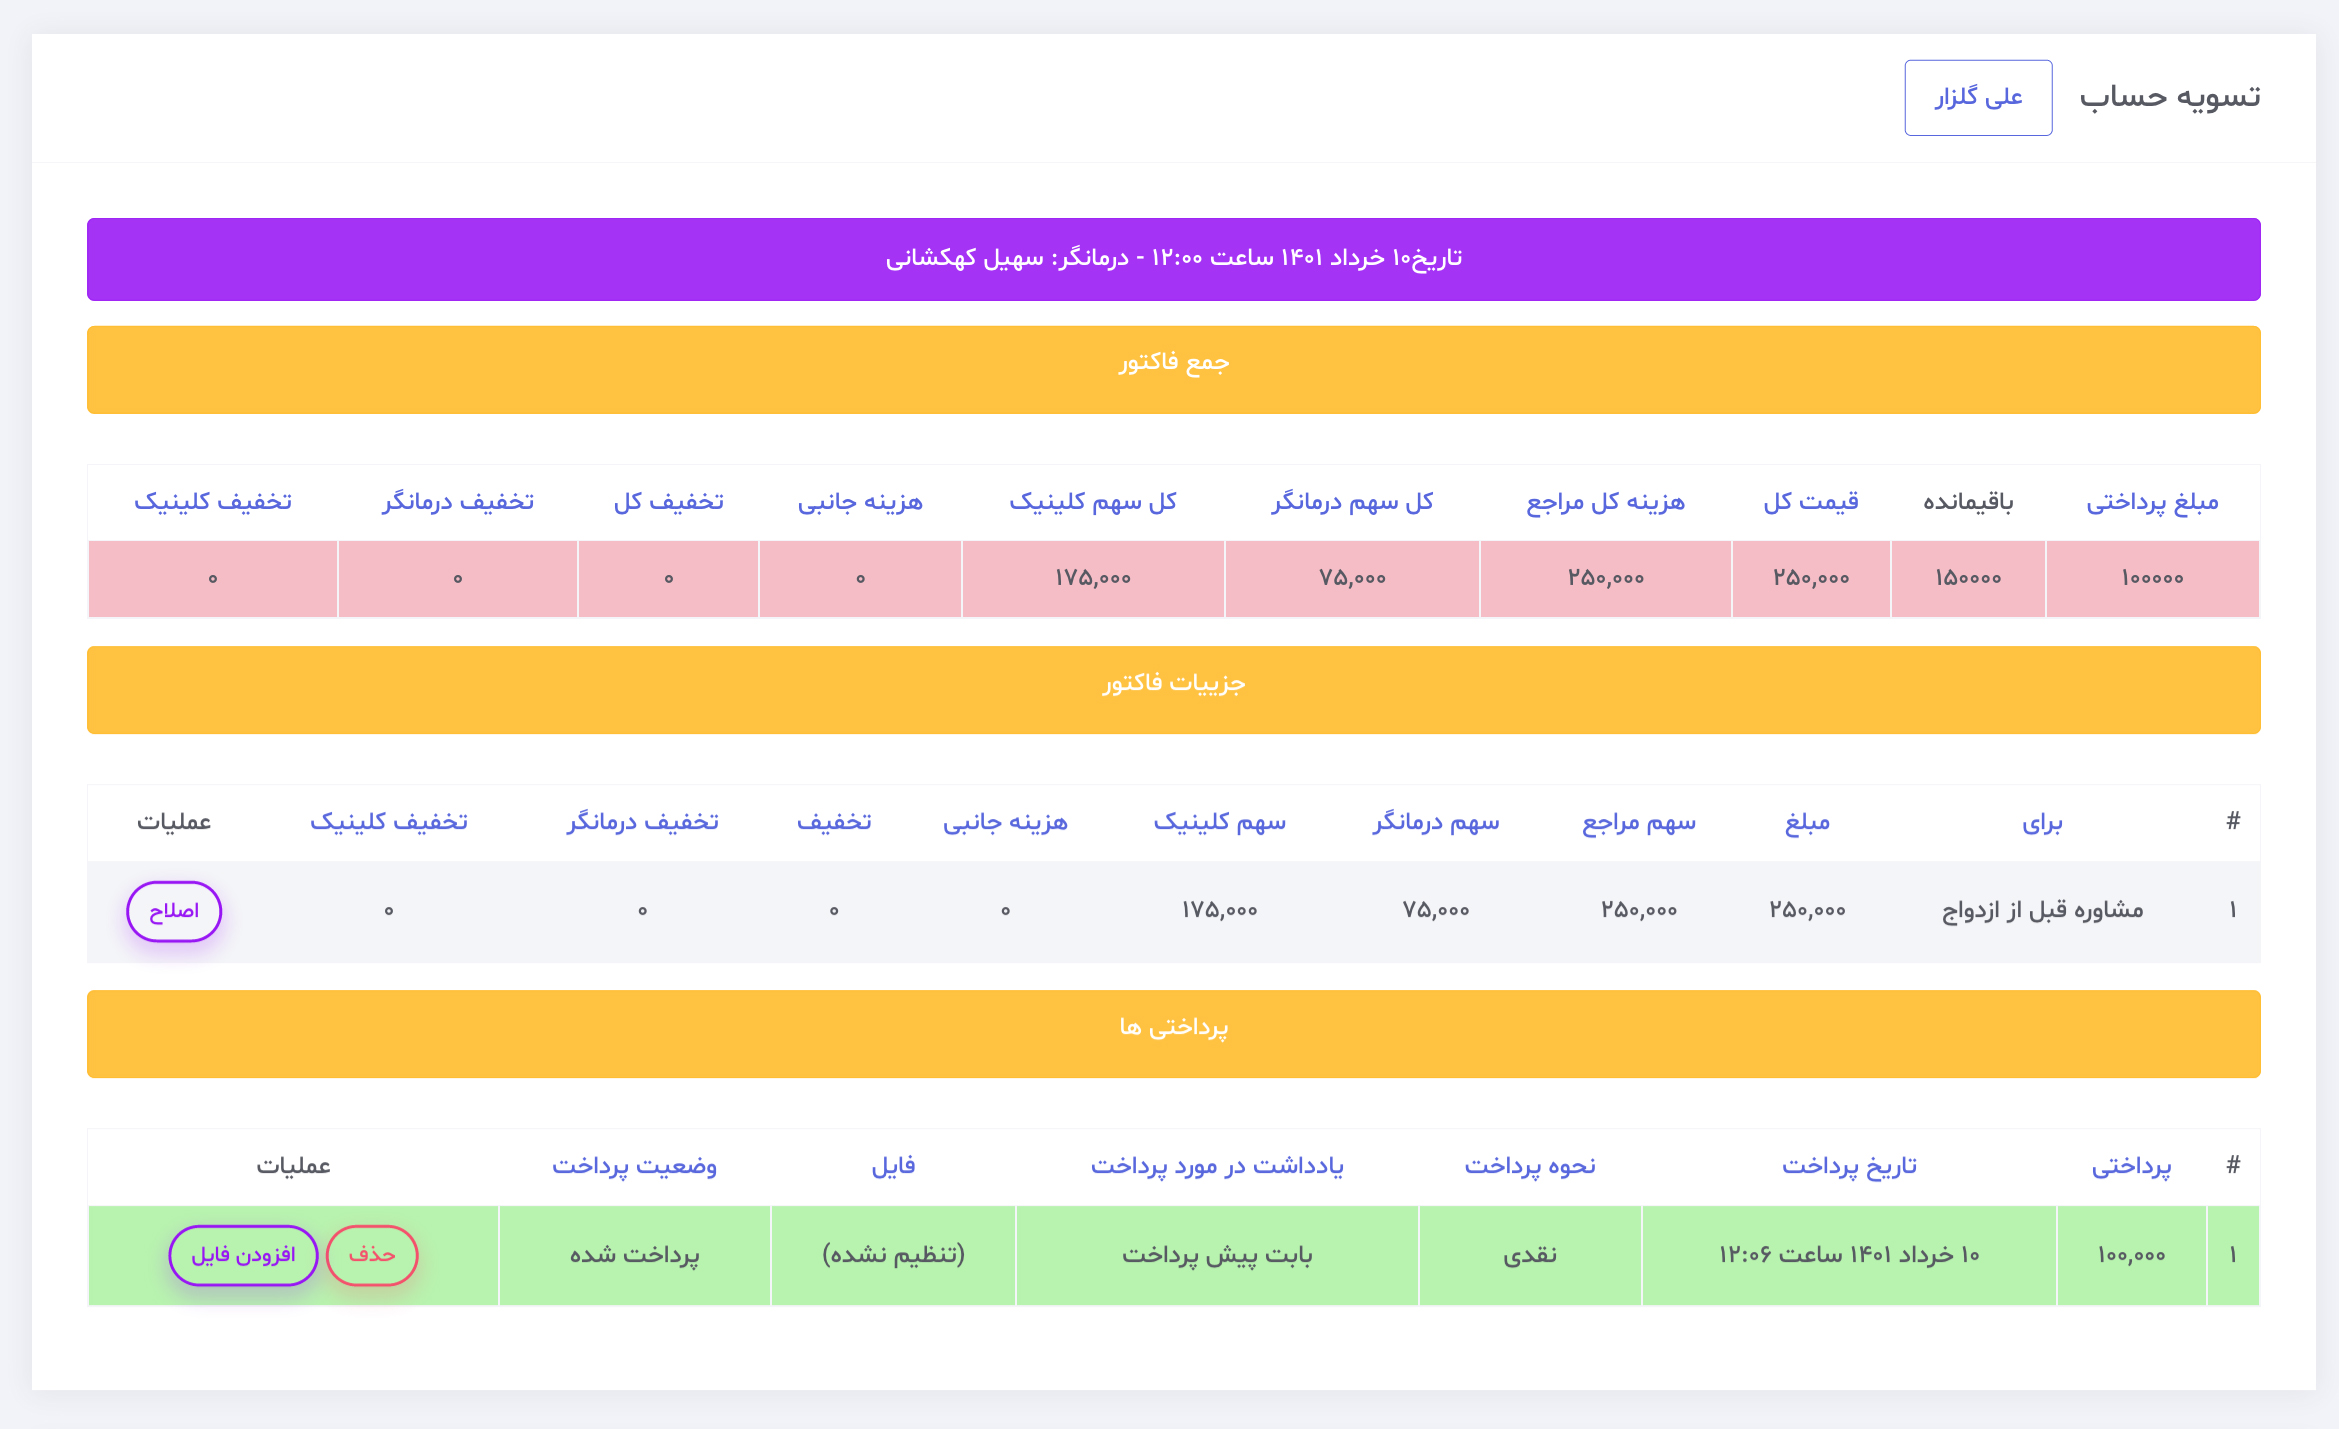2339x1429 pixels.
Task: Click the وضعیت پرداخت column header
Action: 634,1166
